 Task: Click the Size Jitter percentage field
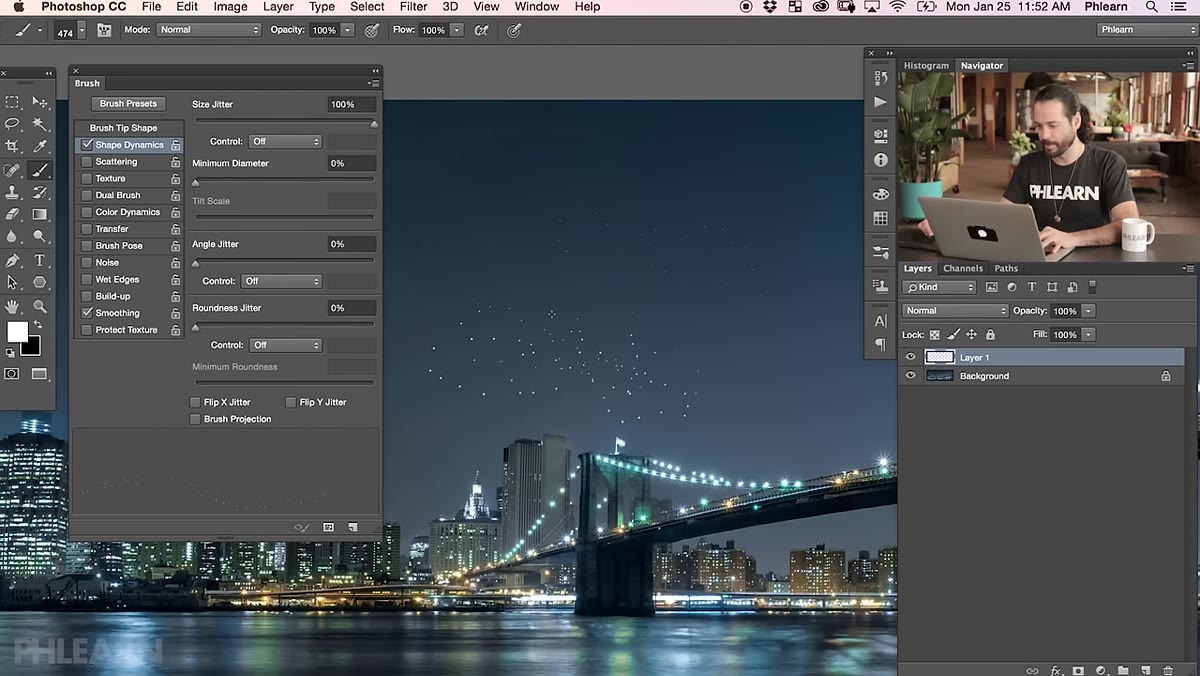point(352,104)
